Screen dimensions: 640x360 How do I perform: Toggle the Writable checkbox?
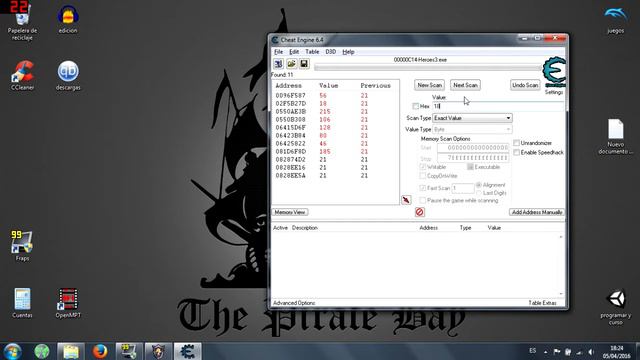click(x=422, y=167)
